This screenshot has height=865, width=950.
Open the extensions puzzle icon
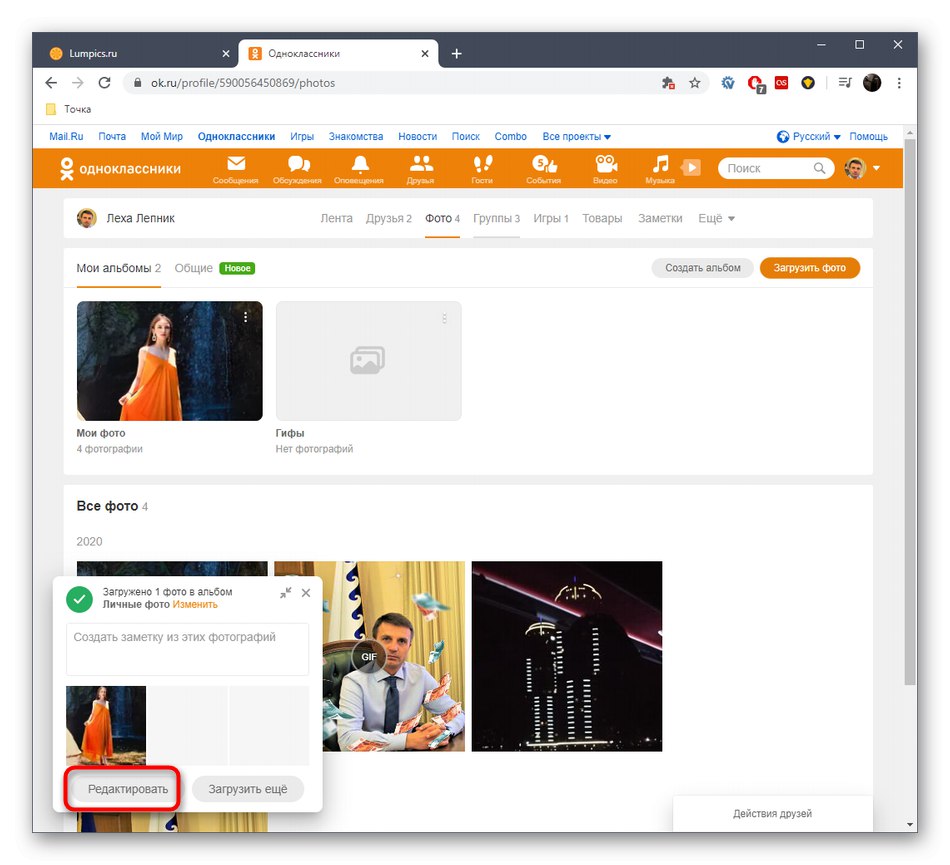pos(668,83)
